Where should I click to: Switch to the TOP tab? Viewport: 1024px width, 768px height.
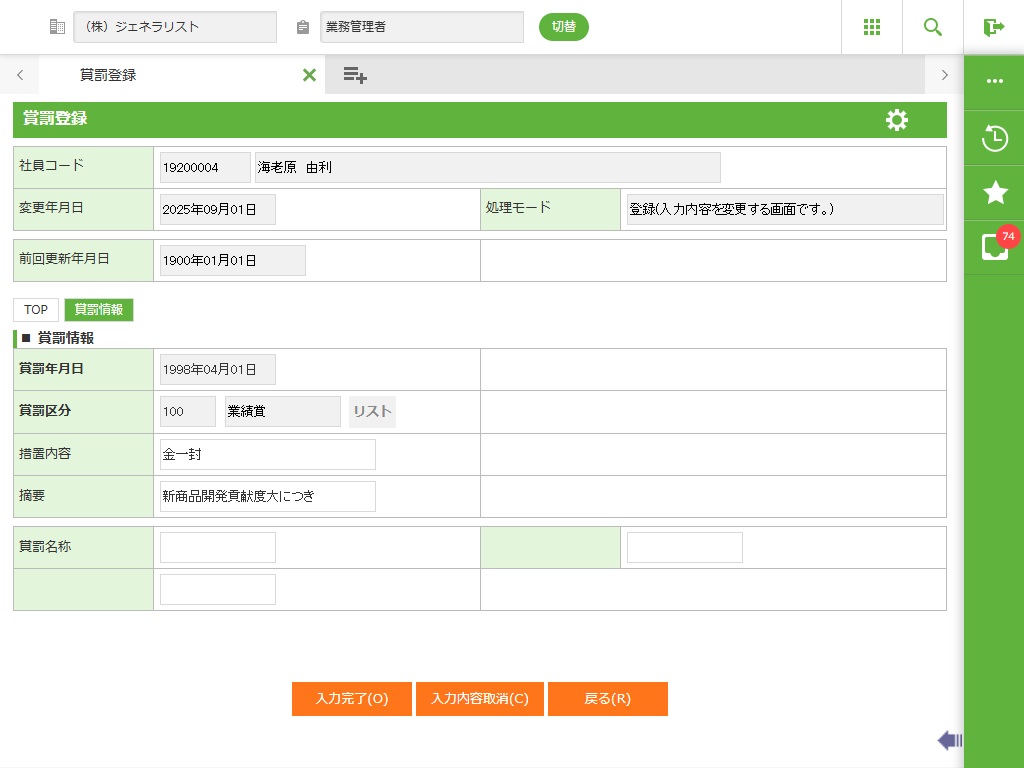pyautogui.click(x=36, y=310)
